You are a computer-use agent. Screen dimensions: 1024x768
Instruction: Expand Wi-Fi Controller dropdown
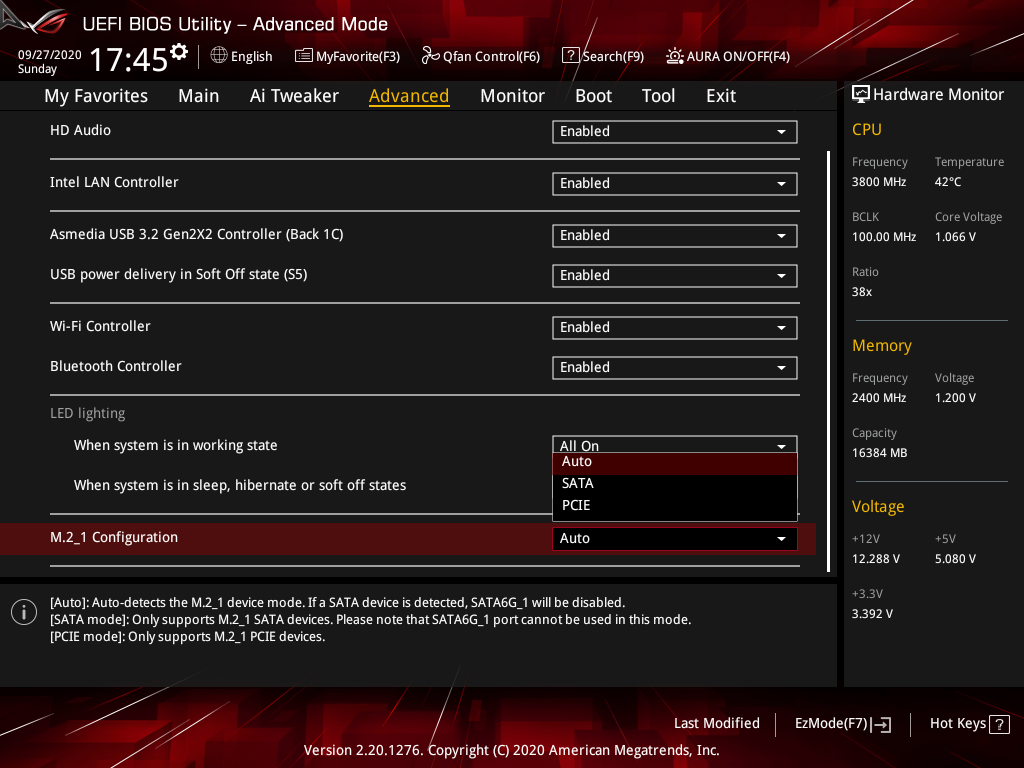pos(675,328)
